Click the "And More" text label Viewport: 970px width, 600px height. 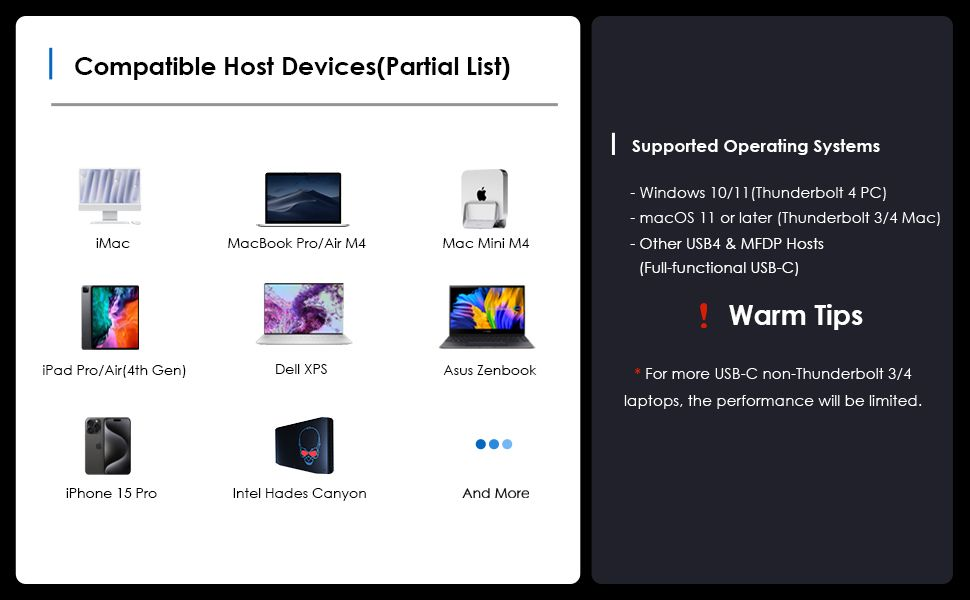(496, 493)
